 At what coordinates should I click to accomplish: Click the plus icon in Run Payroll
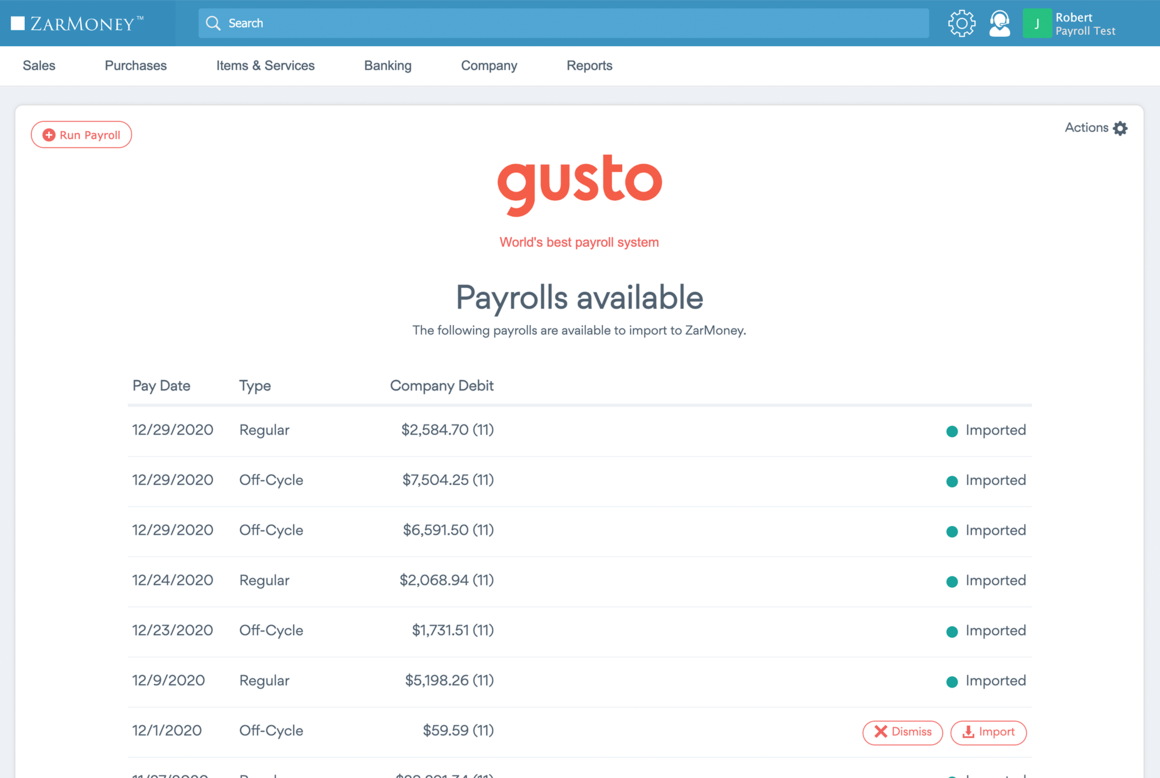click(x=49, y=135)
